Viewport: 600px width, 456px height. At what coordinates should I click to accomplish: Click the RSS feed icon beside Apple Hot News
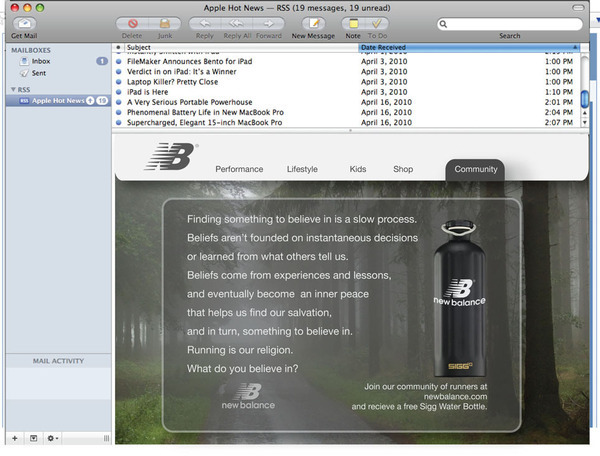point(24,101)
